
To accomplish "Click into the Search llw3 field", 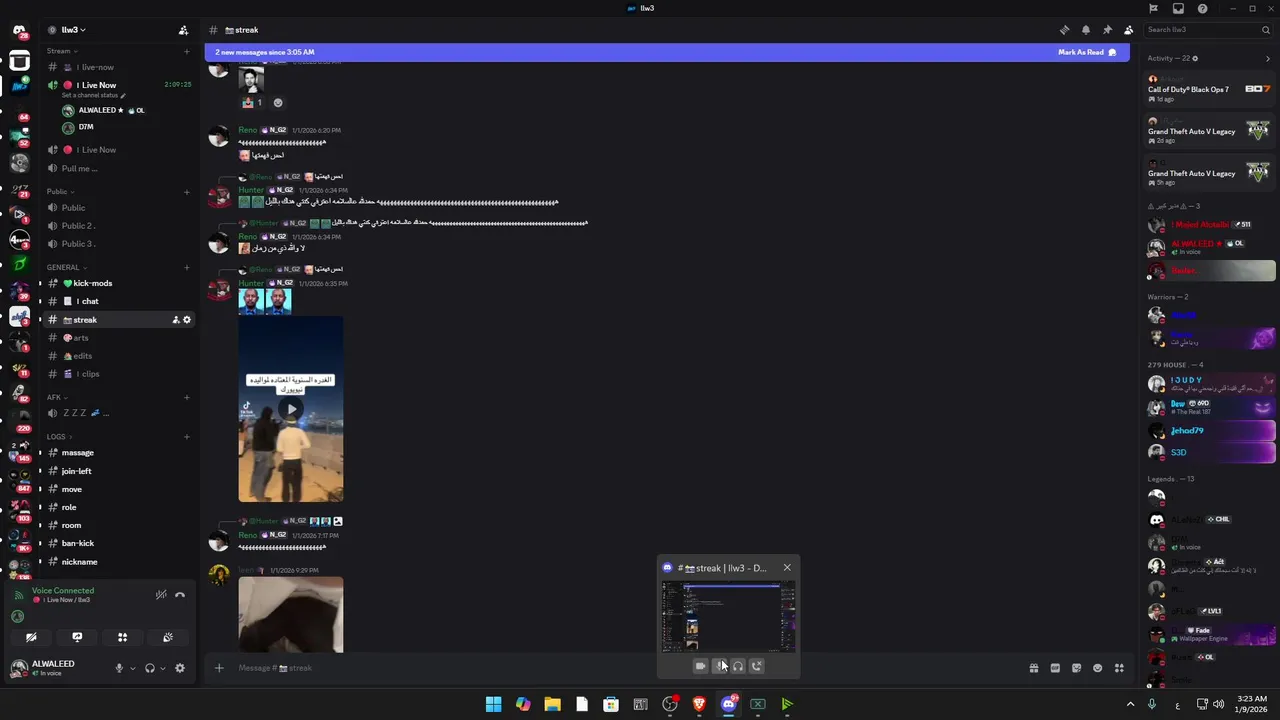I will click(1208, 30).
